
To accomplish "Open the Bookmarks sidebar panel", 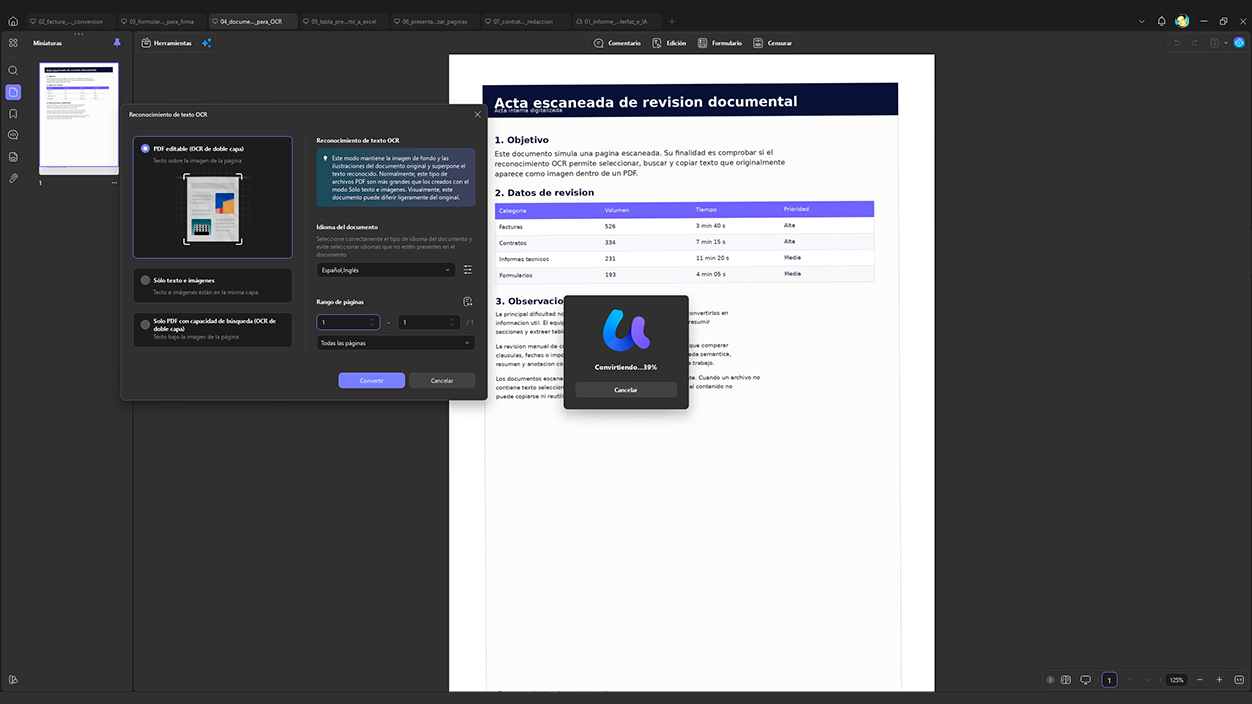I will (13, 114).
